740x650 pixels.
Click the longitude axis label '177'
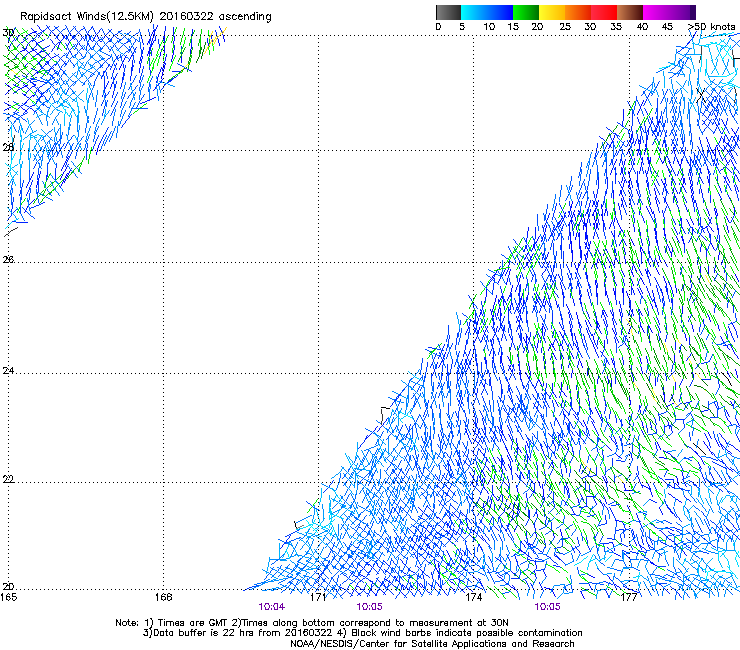pyautogui.click(x=629, y=597)
